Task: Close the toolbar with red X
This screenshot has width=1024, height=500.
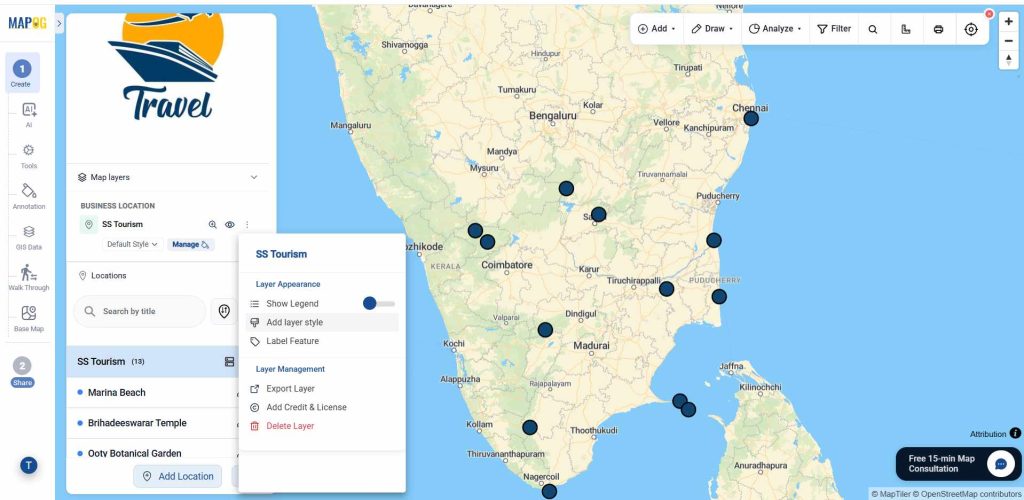Action: pyautogui.click(x=989, y=14)
